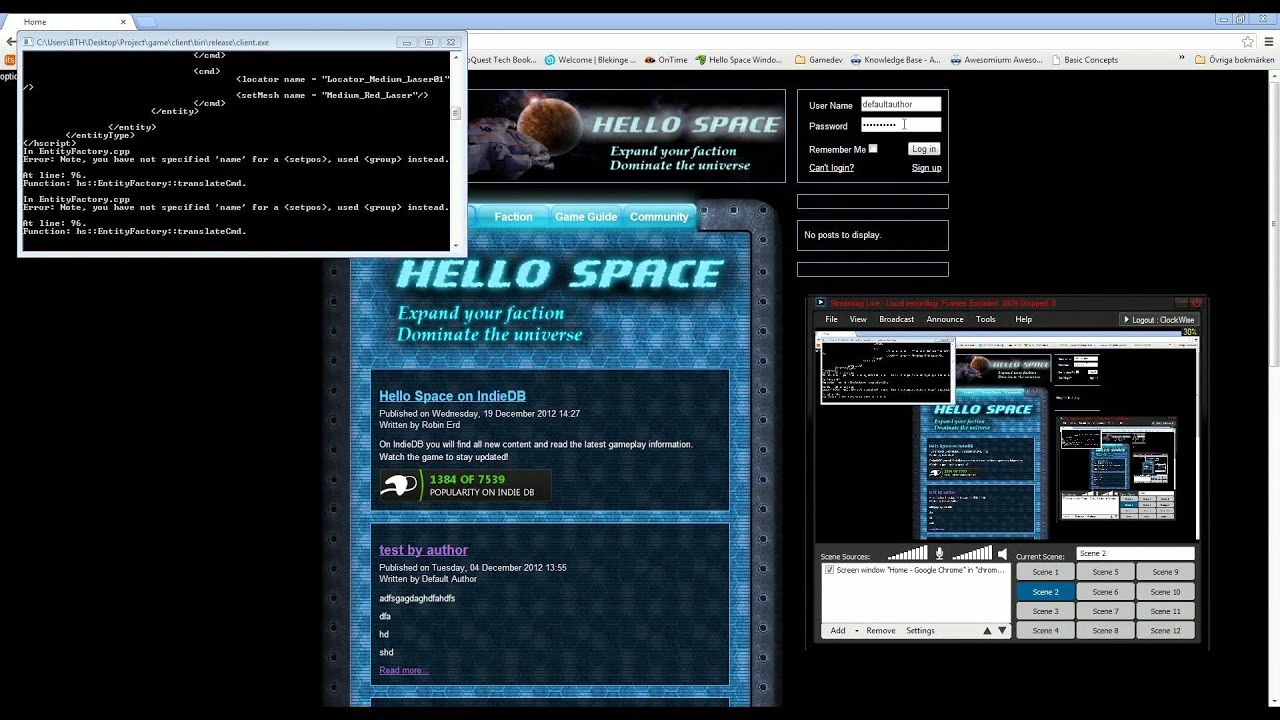
Task: Tick the Remember Me checkbox
Action: 873,149
